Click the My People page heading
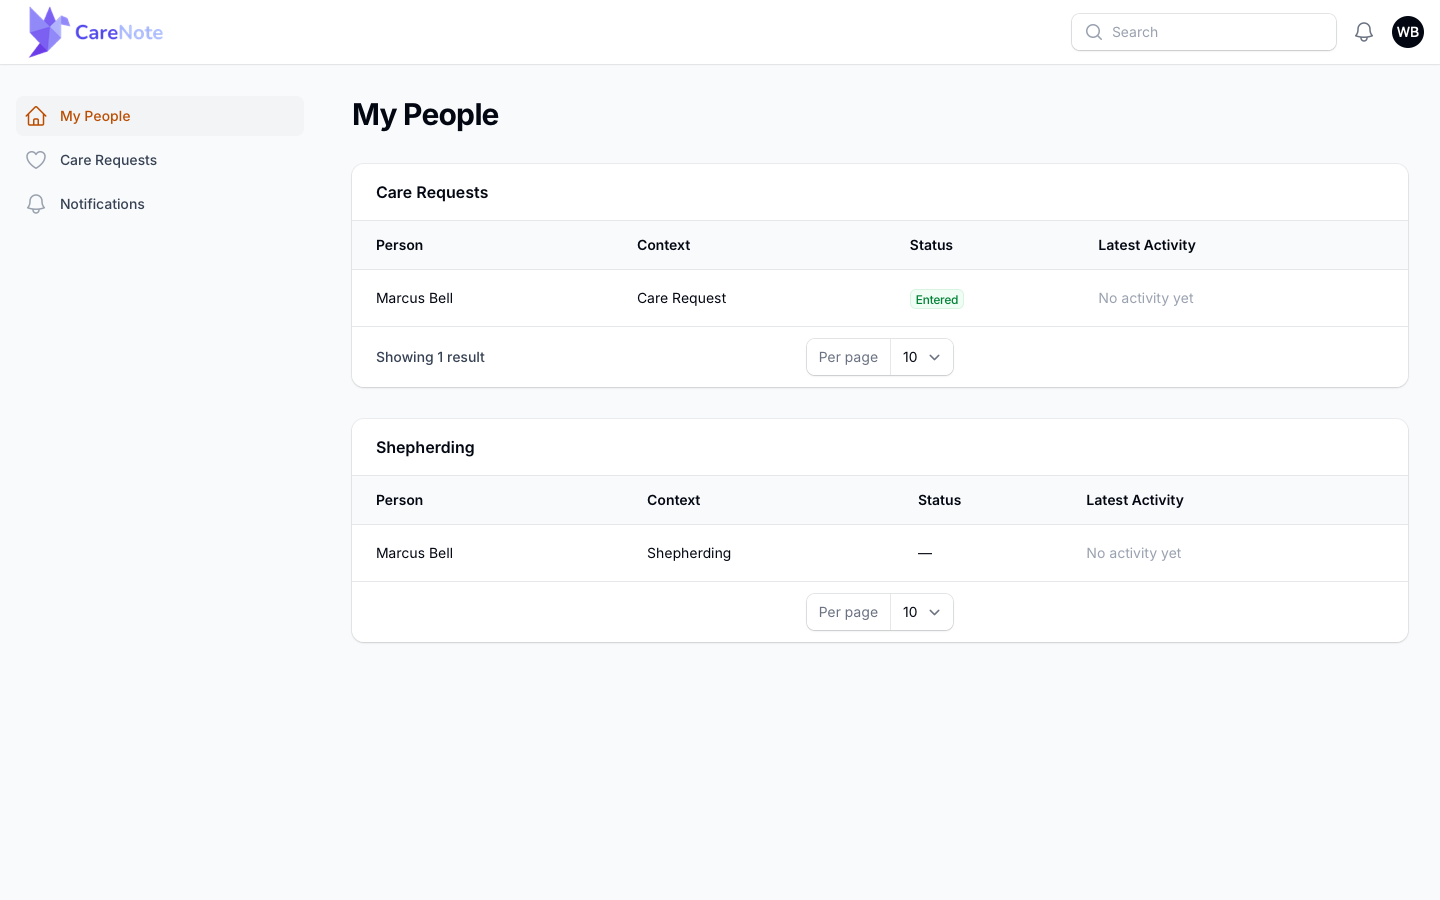The image size is (1440, 900). 425,115
